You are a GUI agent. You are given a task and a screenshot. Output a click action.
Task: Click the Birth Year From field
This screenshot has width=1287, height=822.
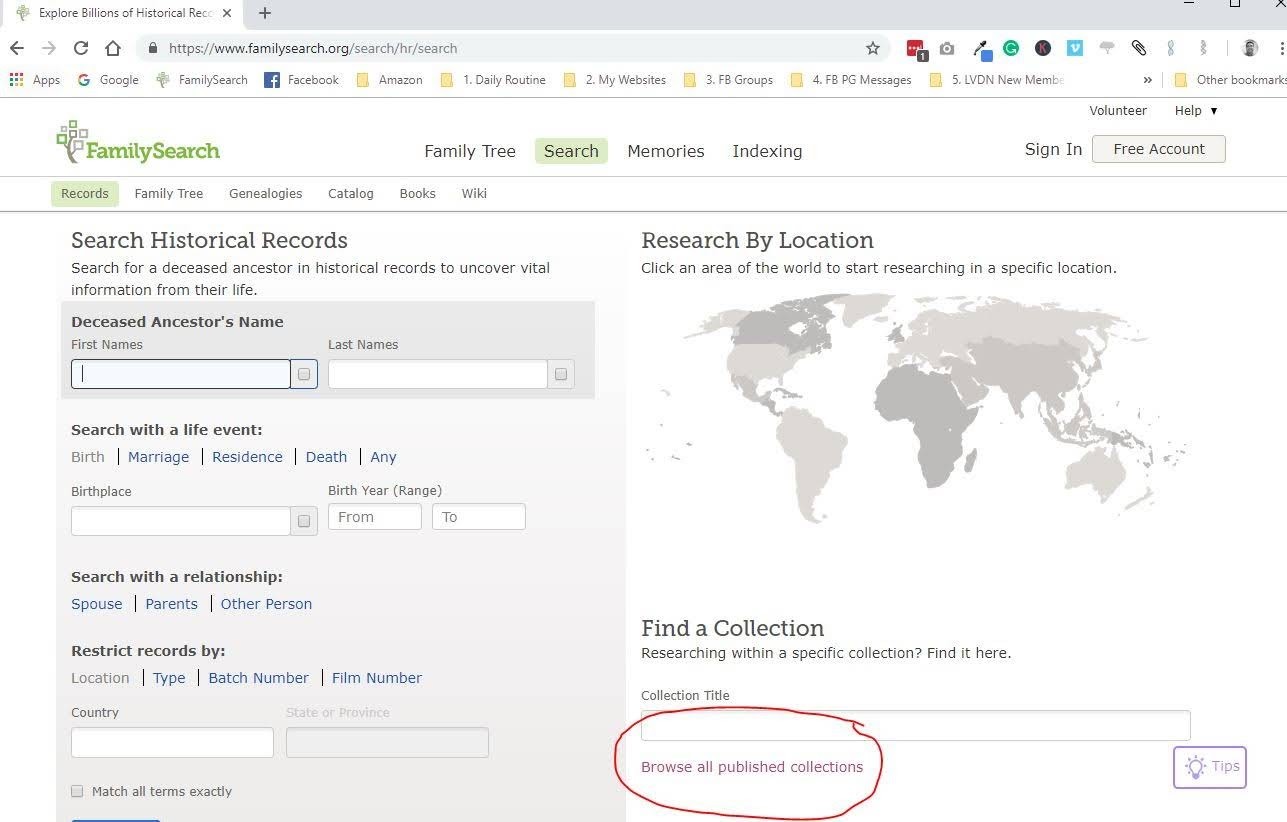tap(375, 517)
